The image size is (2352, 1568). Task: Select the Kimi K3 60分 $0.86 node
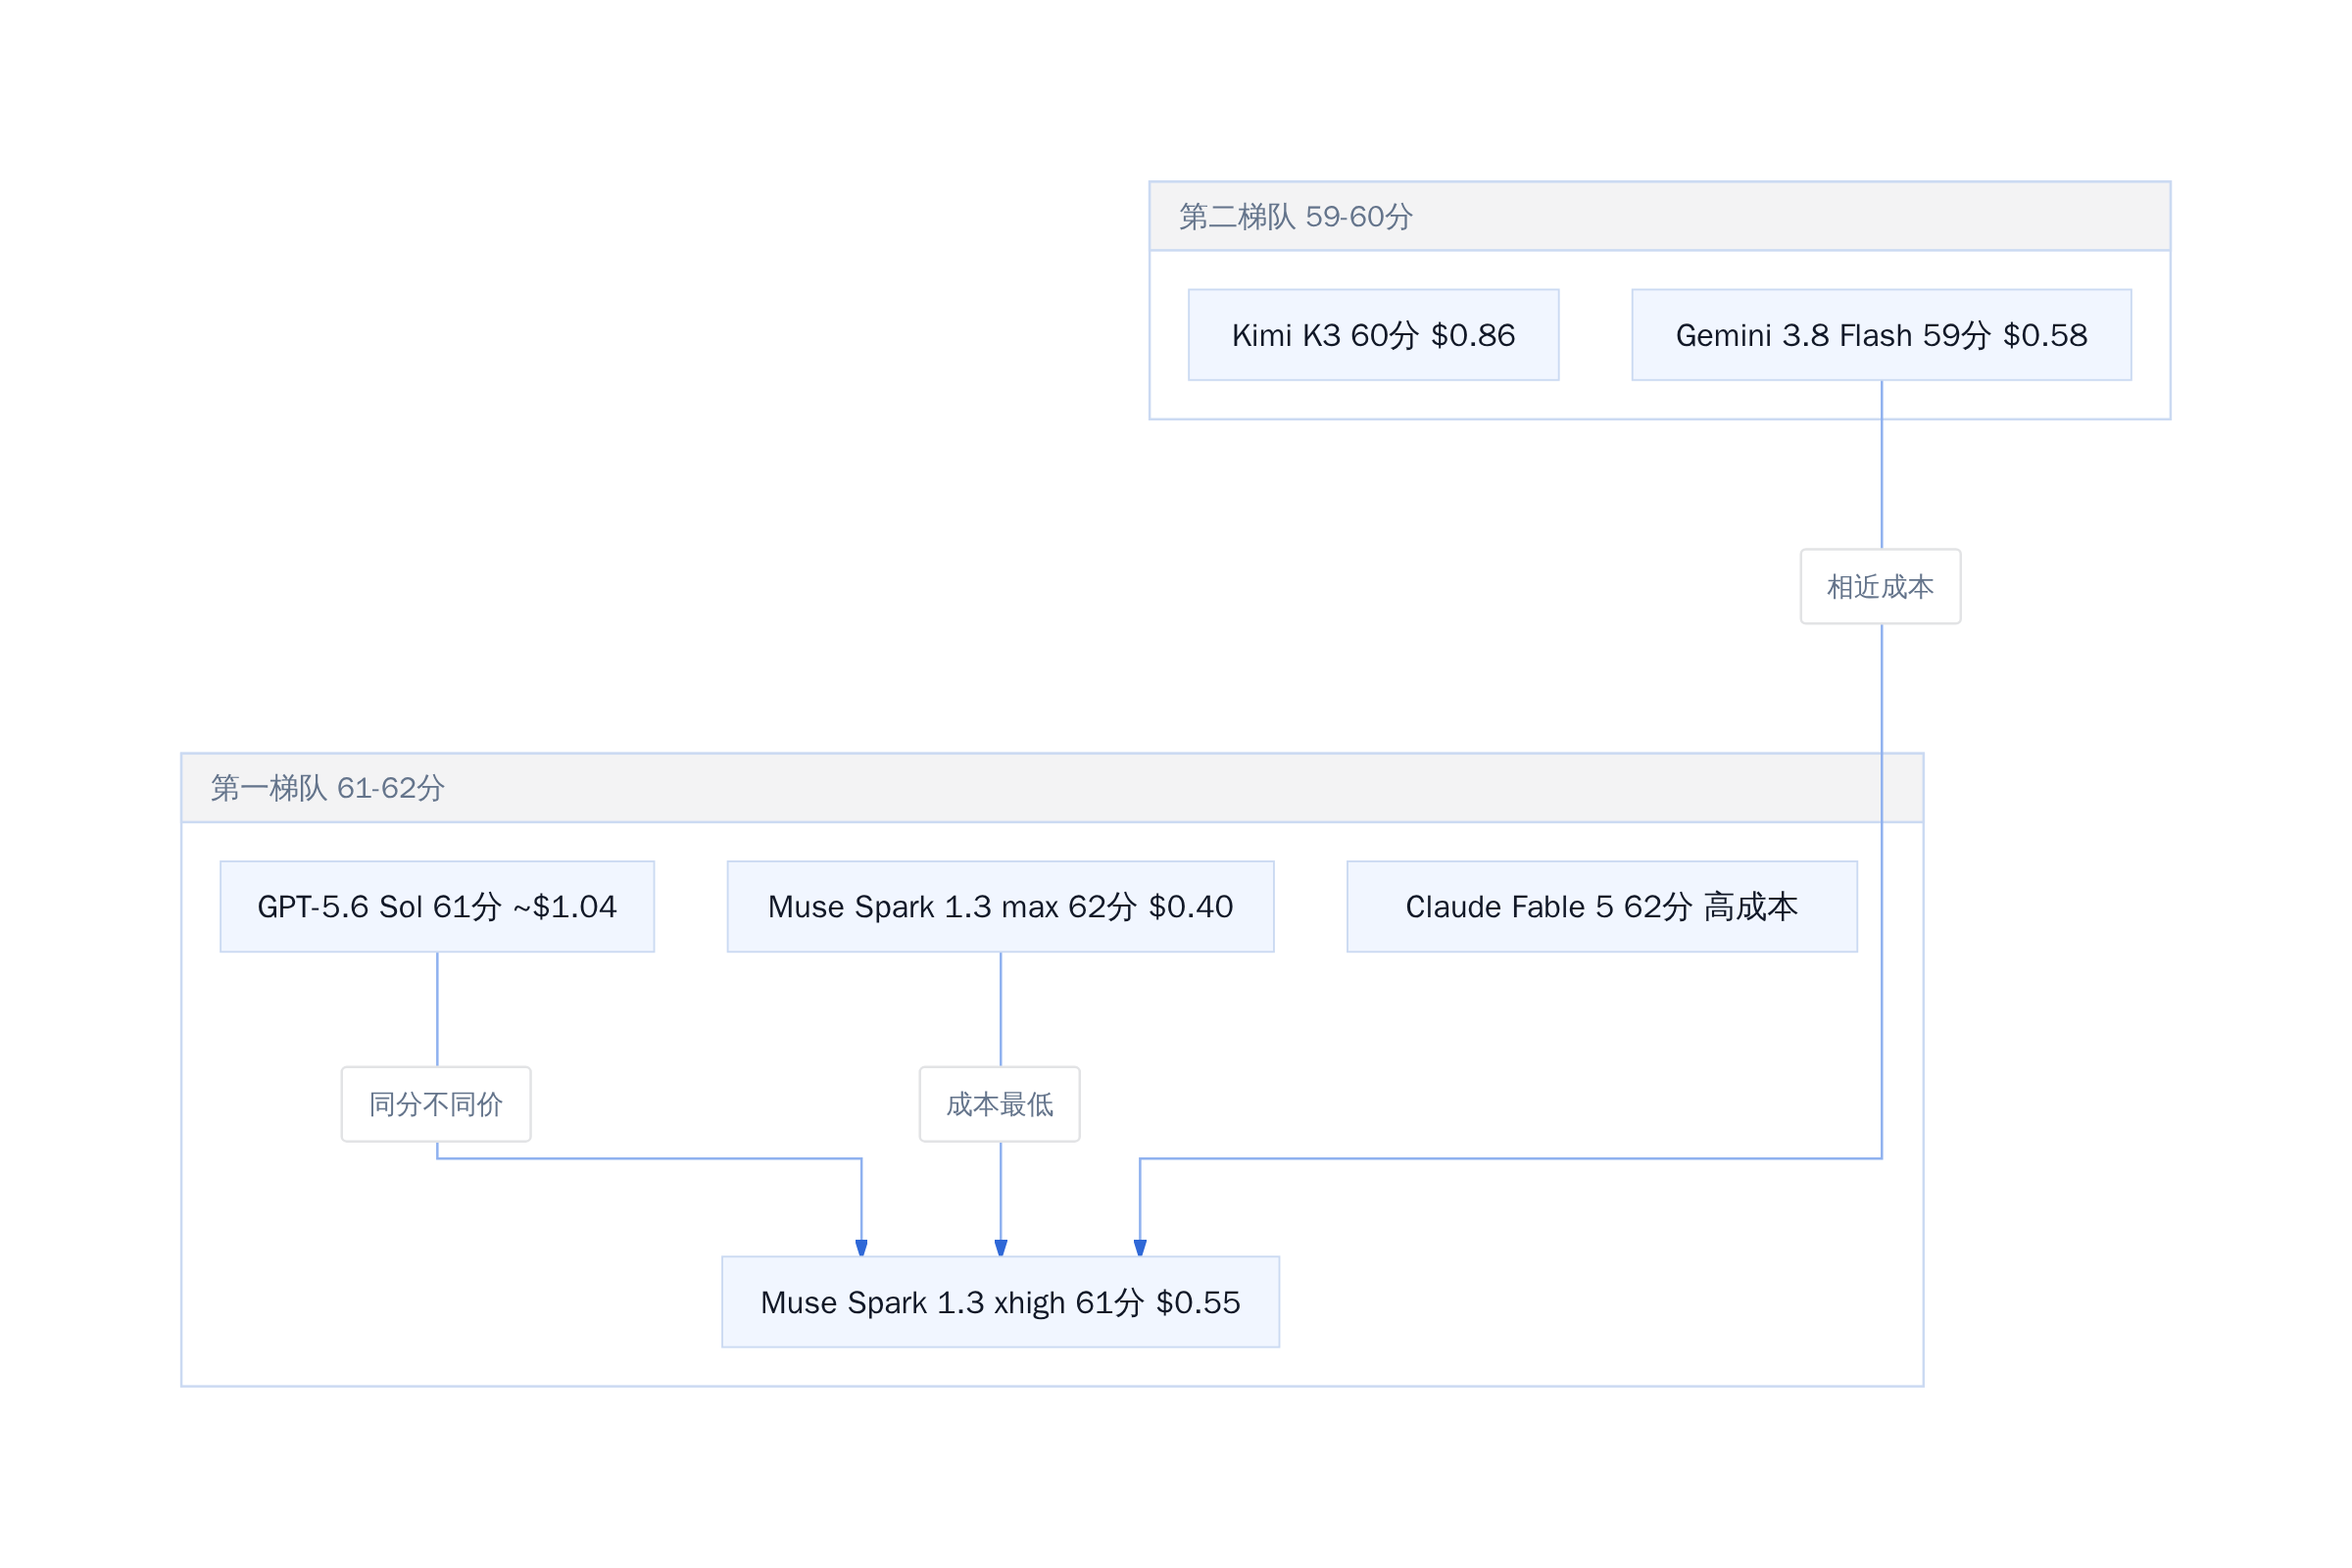[x=1373, y=335]
